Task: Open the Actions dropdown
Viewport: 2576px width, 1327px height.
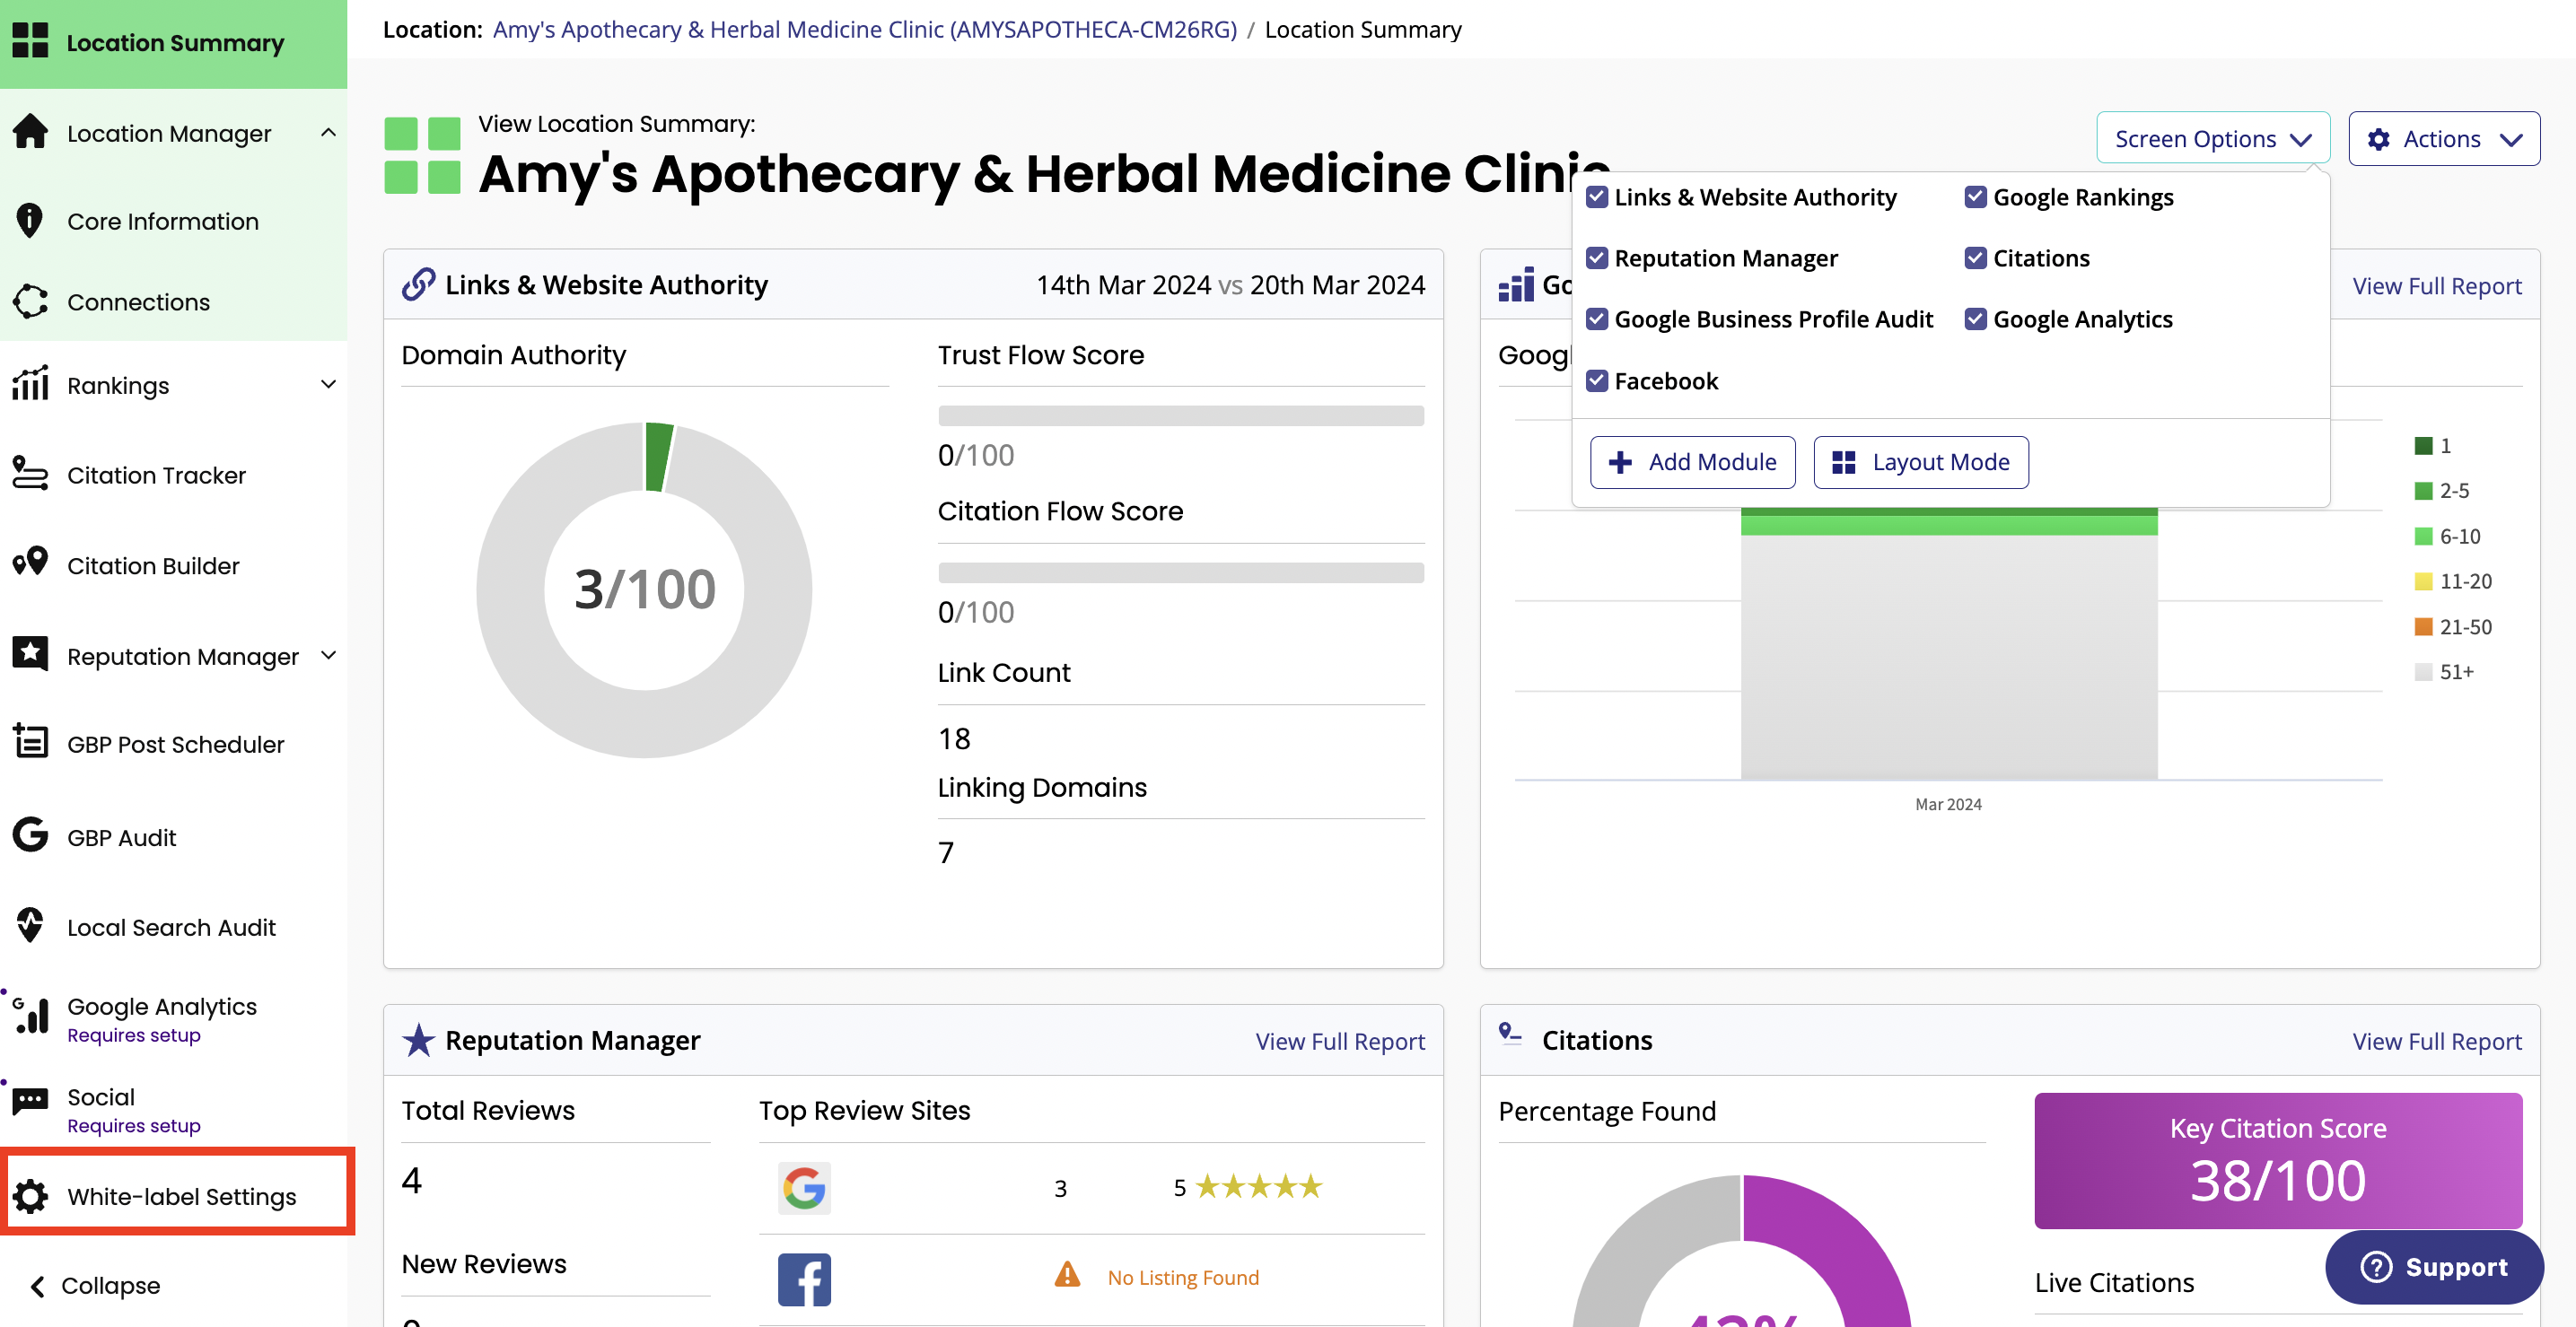Action: point(2443,138)
